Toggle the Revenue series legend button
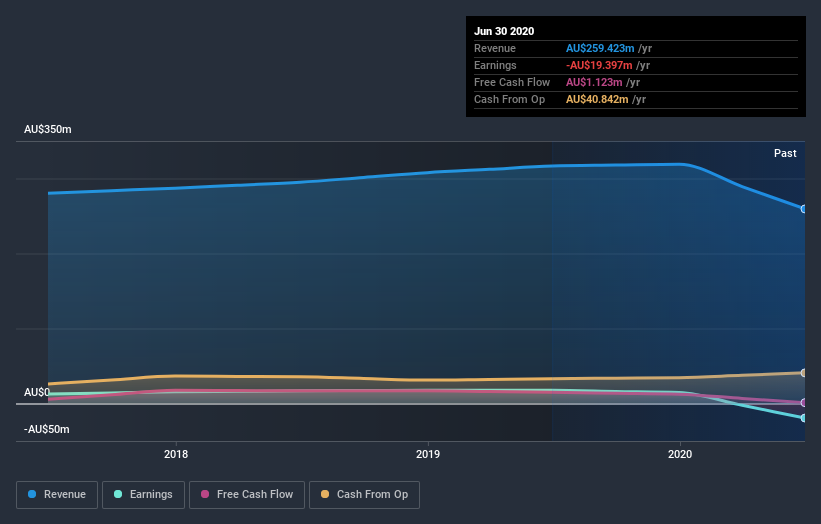Screen dimensions: 821x524 [x=57, y=495]
